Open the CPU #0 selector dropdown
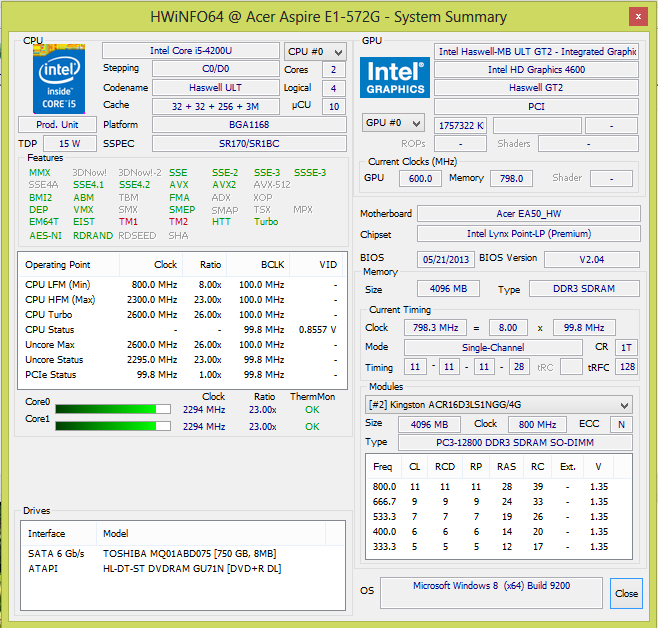The height and width of the screenshot is (628, 658). (x=315, y=52)
